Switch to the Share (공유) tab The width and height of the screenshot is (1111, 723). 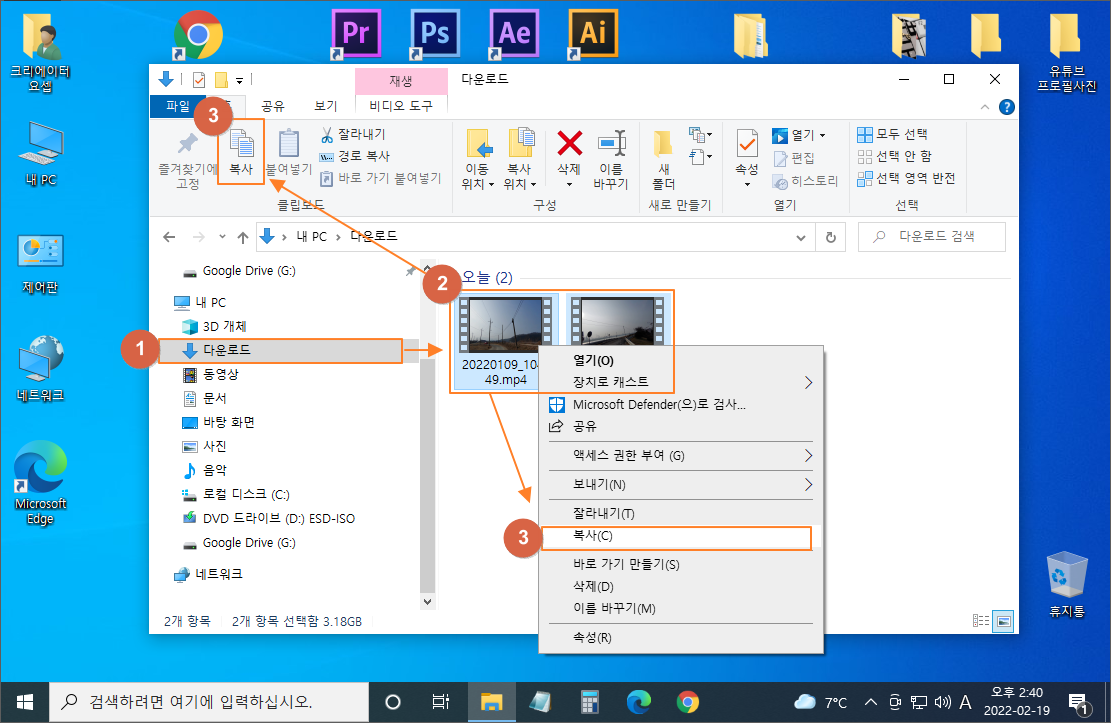pos(273,106)
